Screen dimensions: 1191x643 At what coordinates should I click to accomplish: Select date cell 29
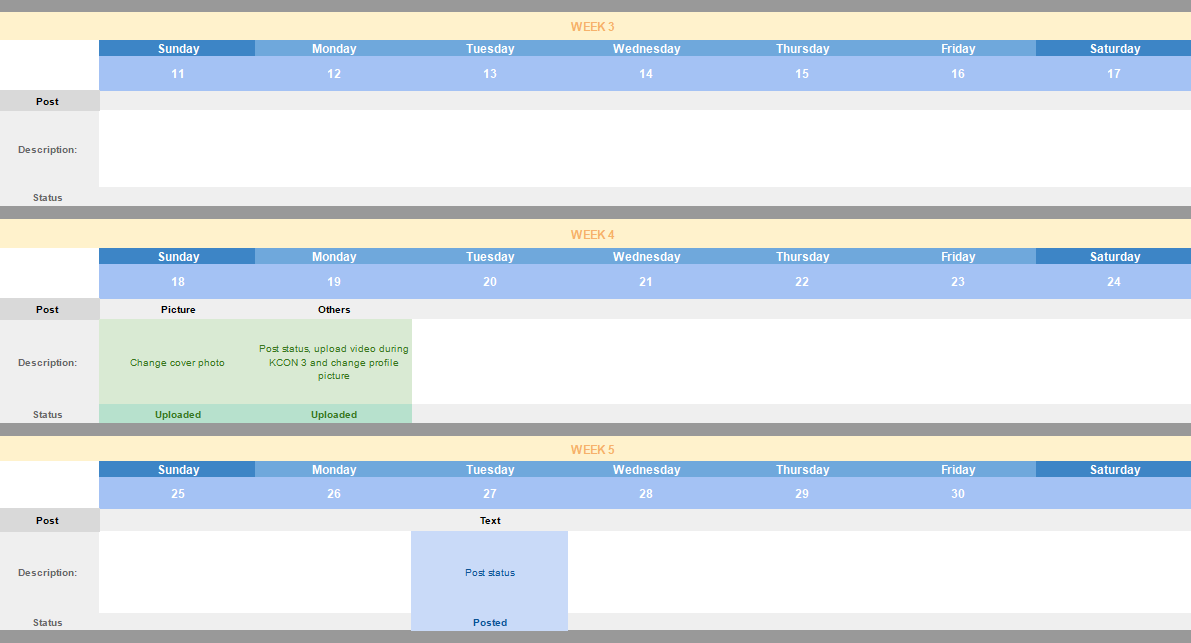tap(802, 493)
